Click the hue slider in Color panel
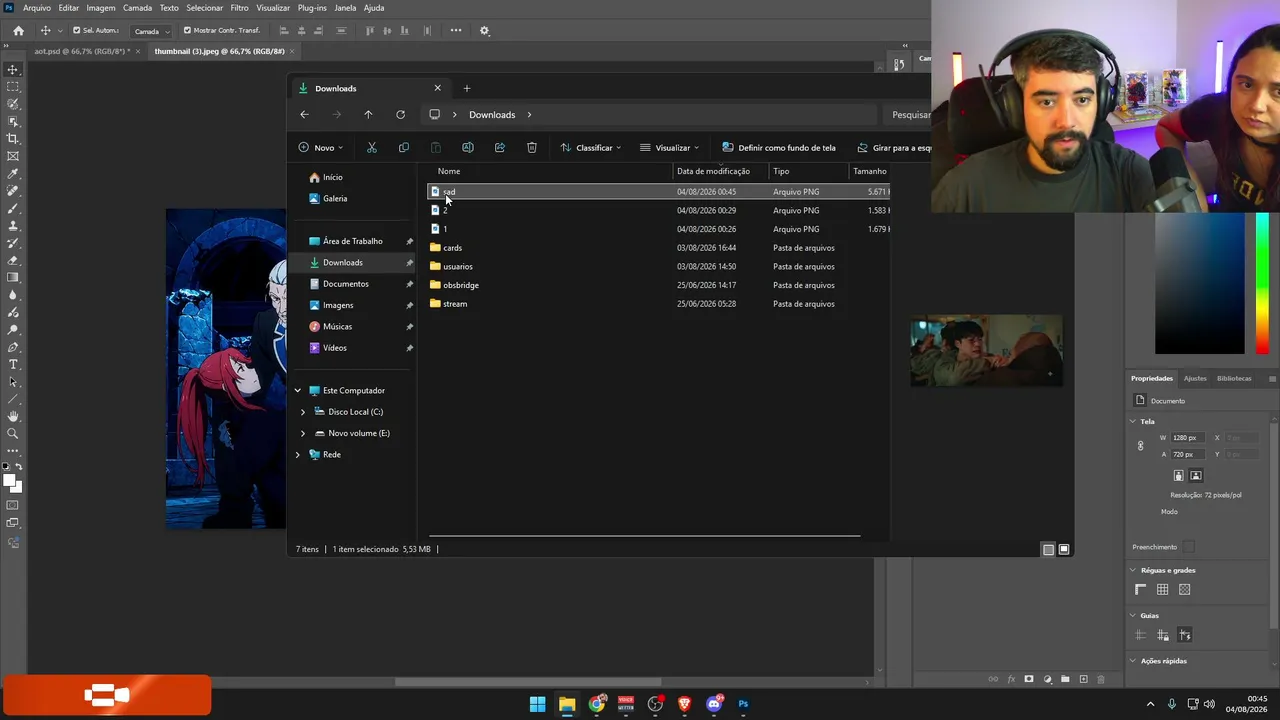 [x=1262, y=284]
